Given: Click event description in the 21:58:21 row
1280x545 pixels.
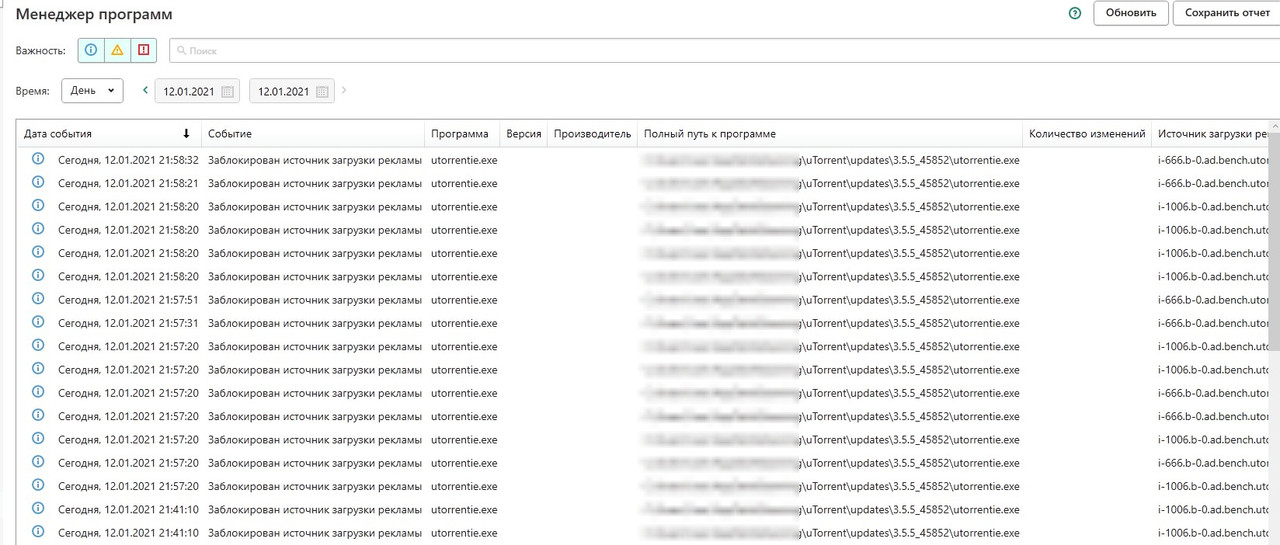Looking at the screenshot, I should (x=315, y=183).
